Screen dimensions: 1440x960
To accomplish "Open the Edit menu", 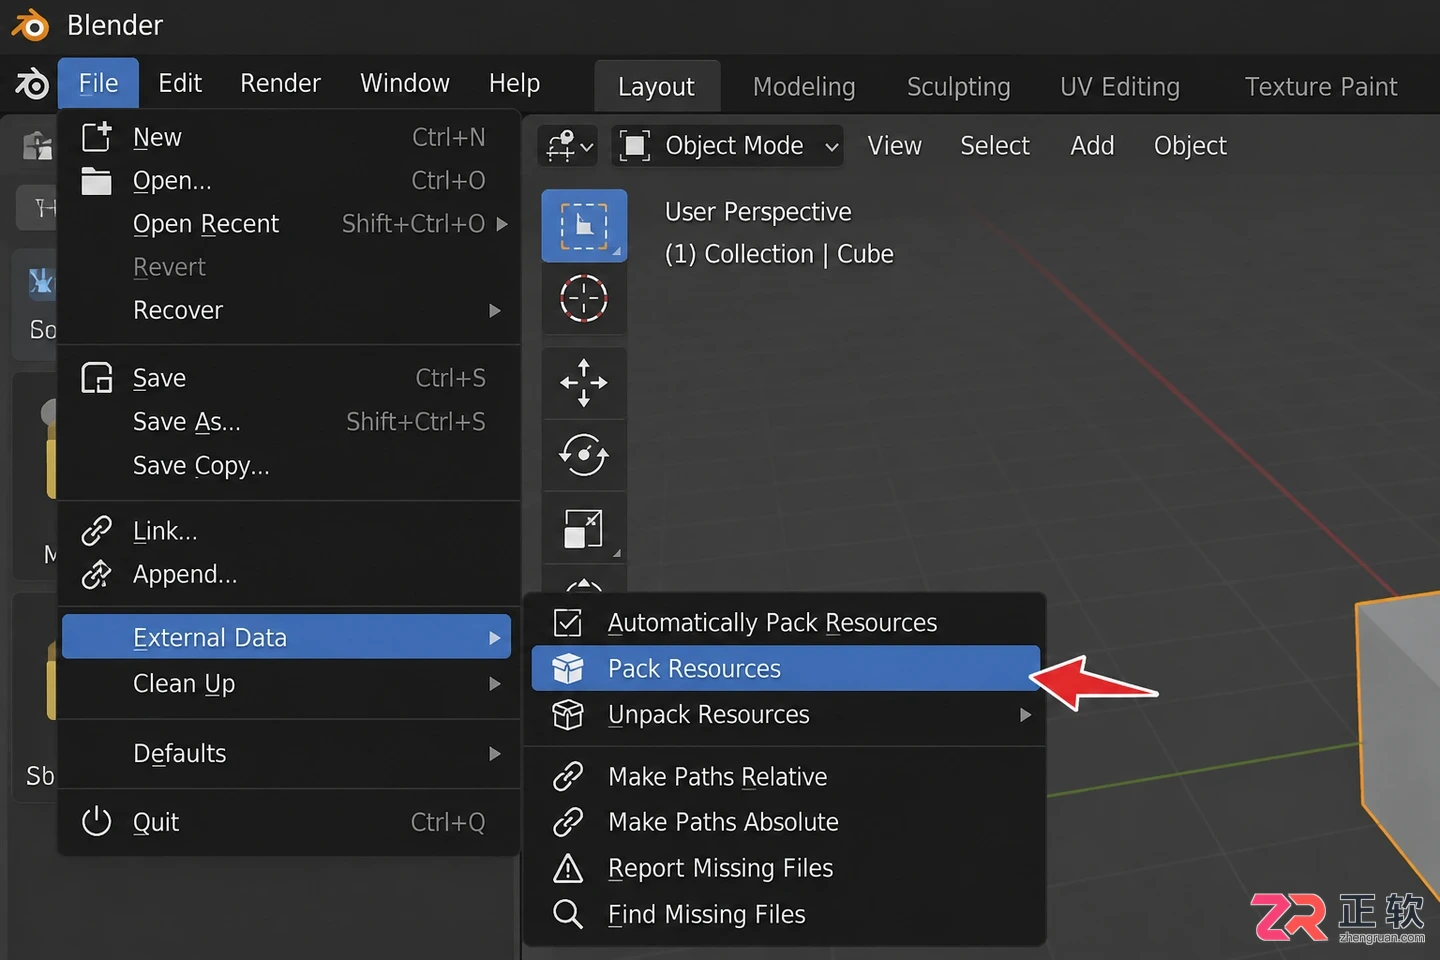I will (180, 83).
